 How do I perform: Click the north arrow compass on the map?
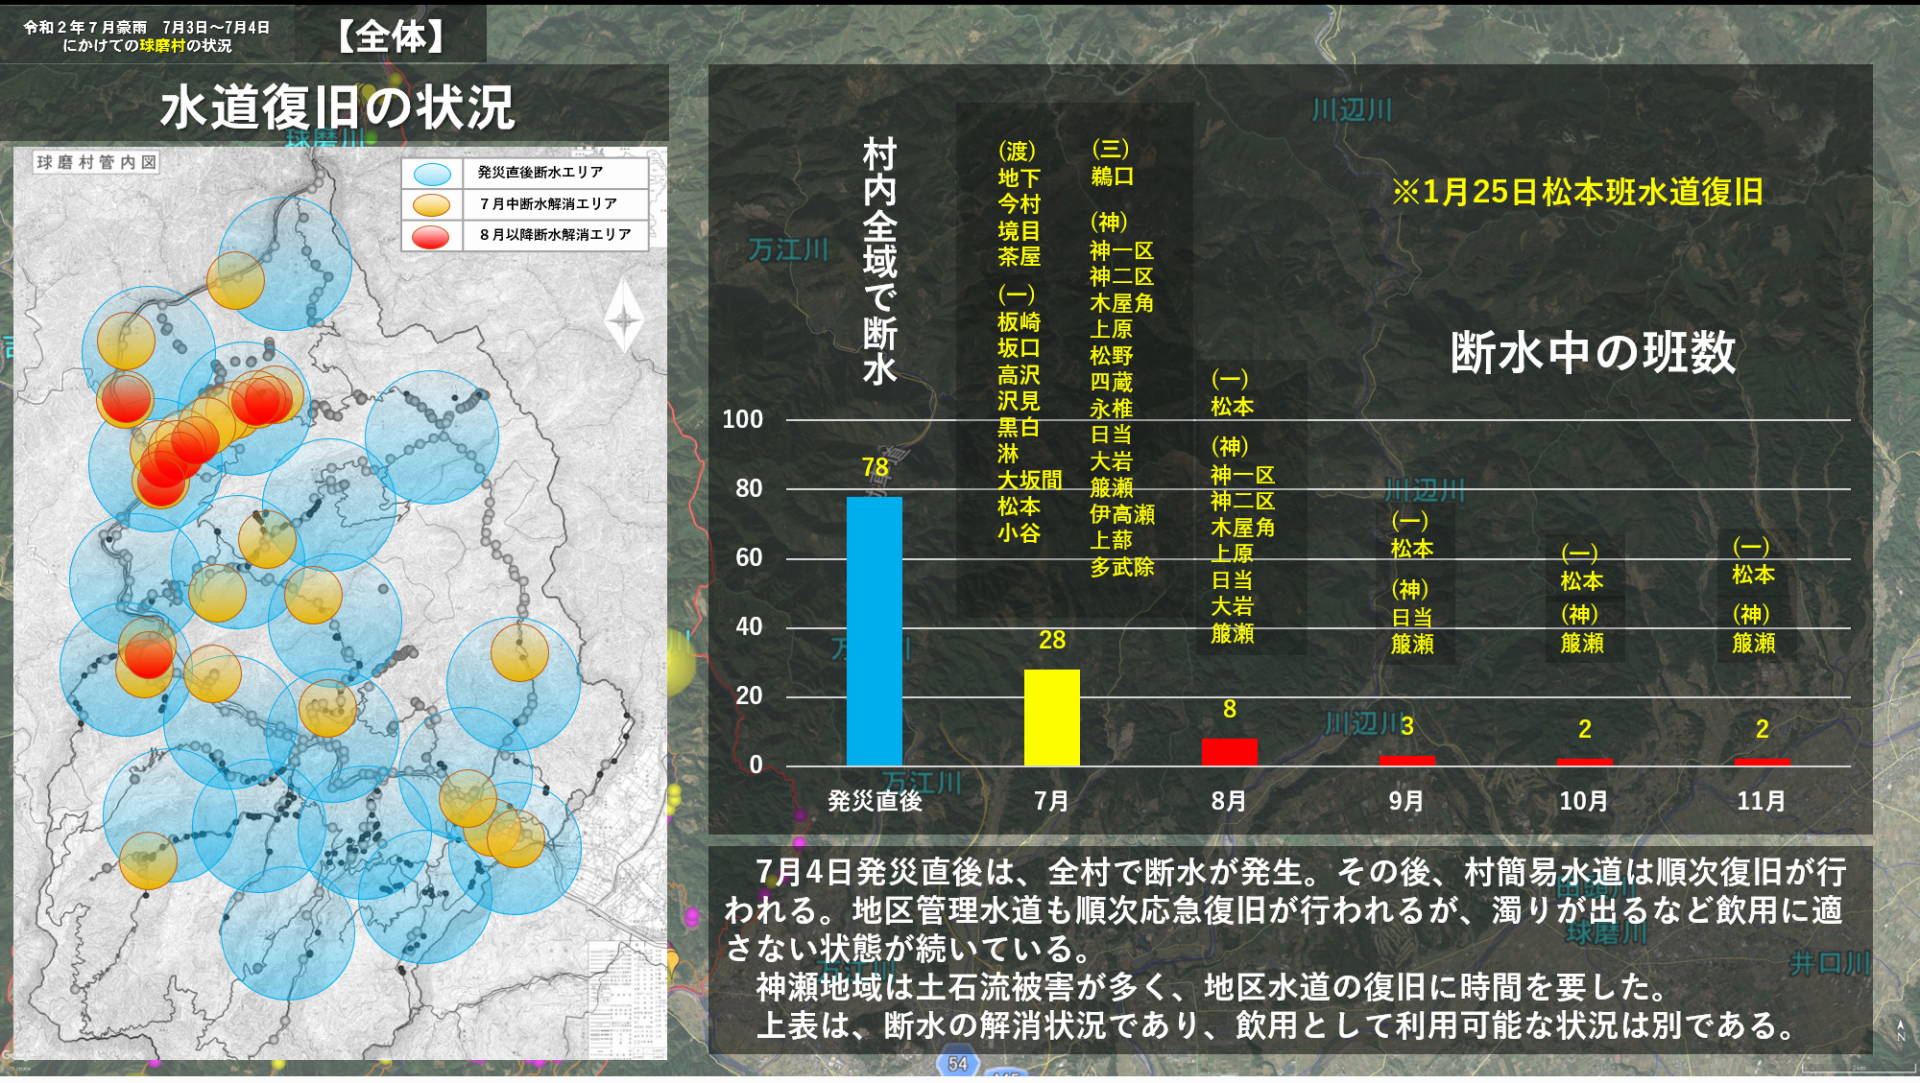[624, 316]
